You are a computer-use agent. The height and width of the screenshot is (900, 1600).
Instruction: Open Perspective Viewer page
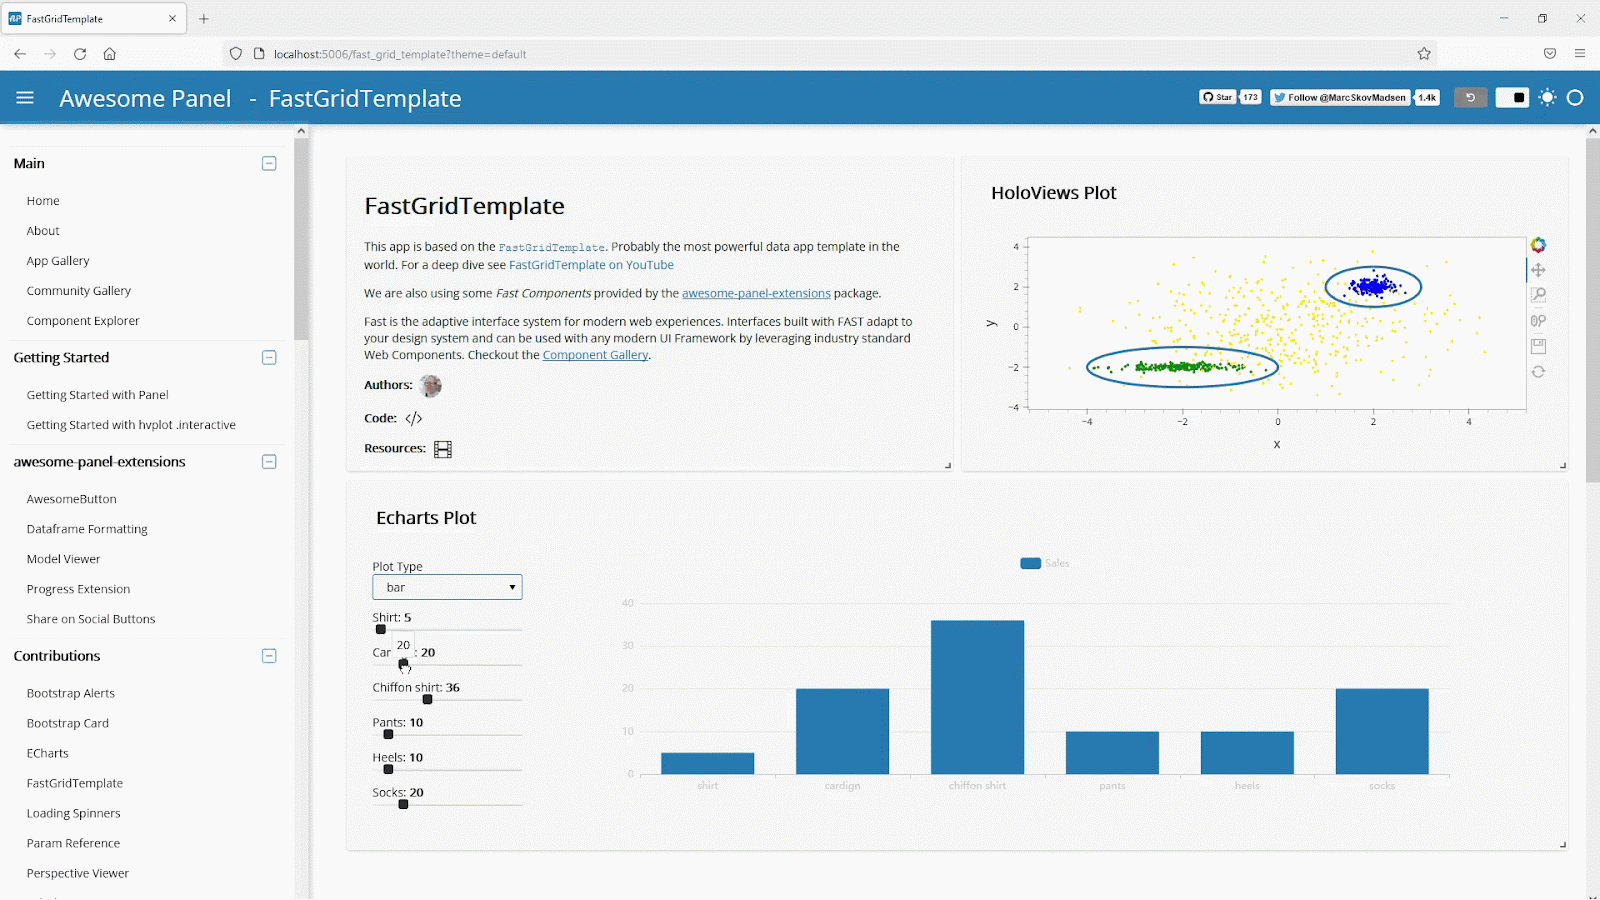[x=78, y=873]
